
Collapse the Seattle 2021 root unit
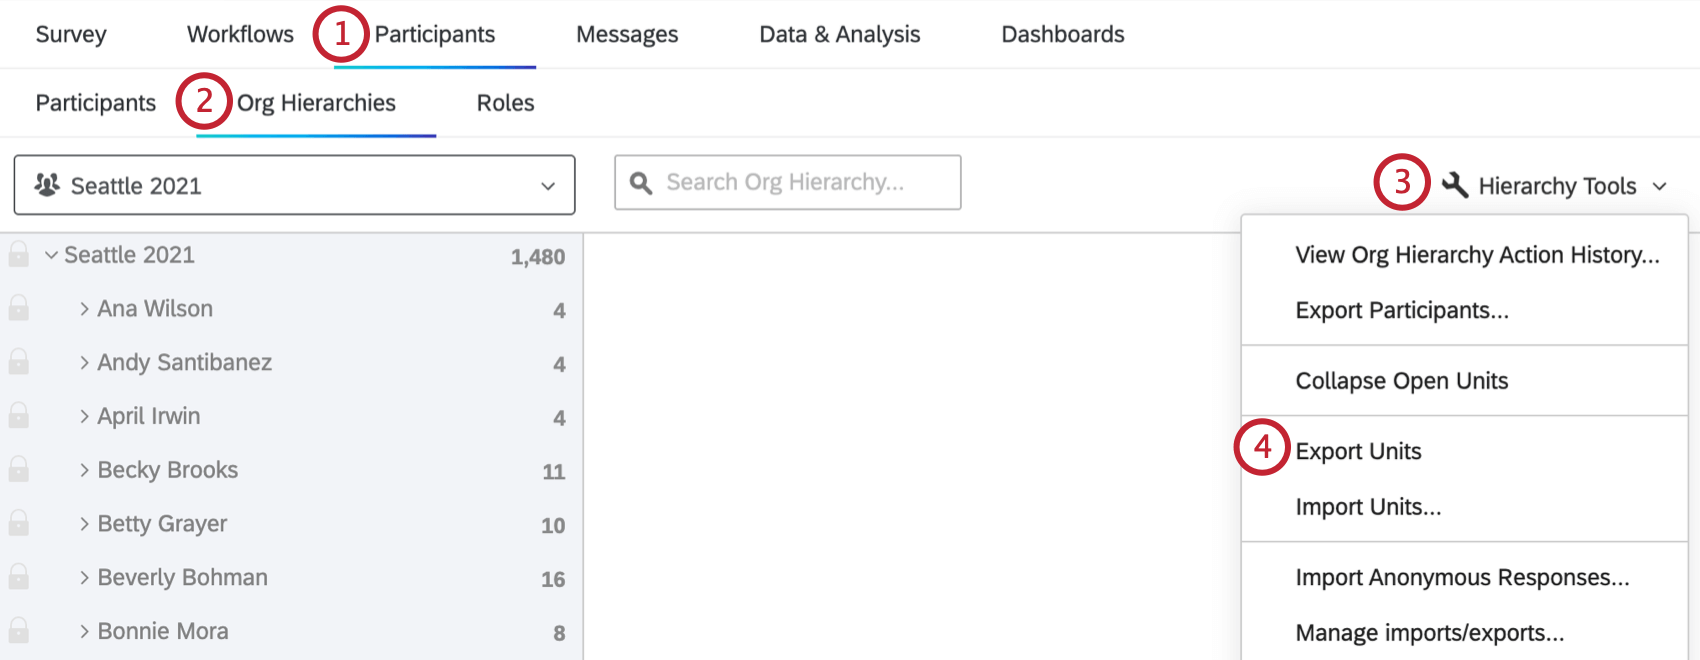51,256
